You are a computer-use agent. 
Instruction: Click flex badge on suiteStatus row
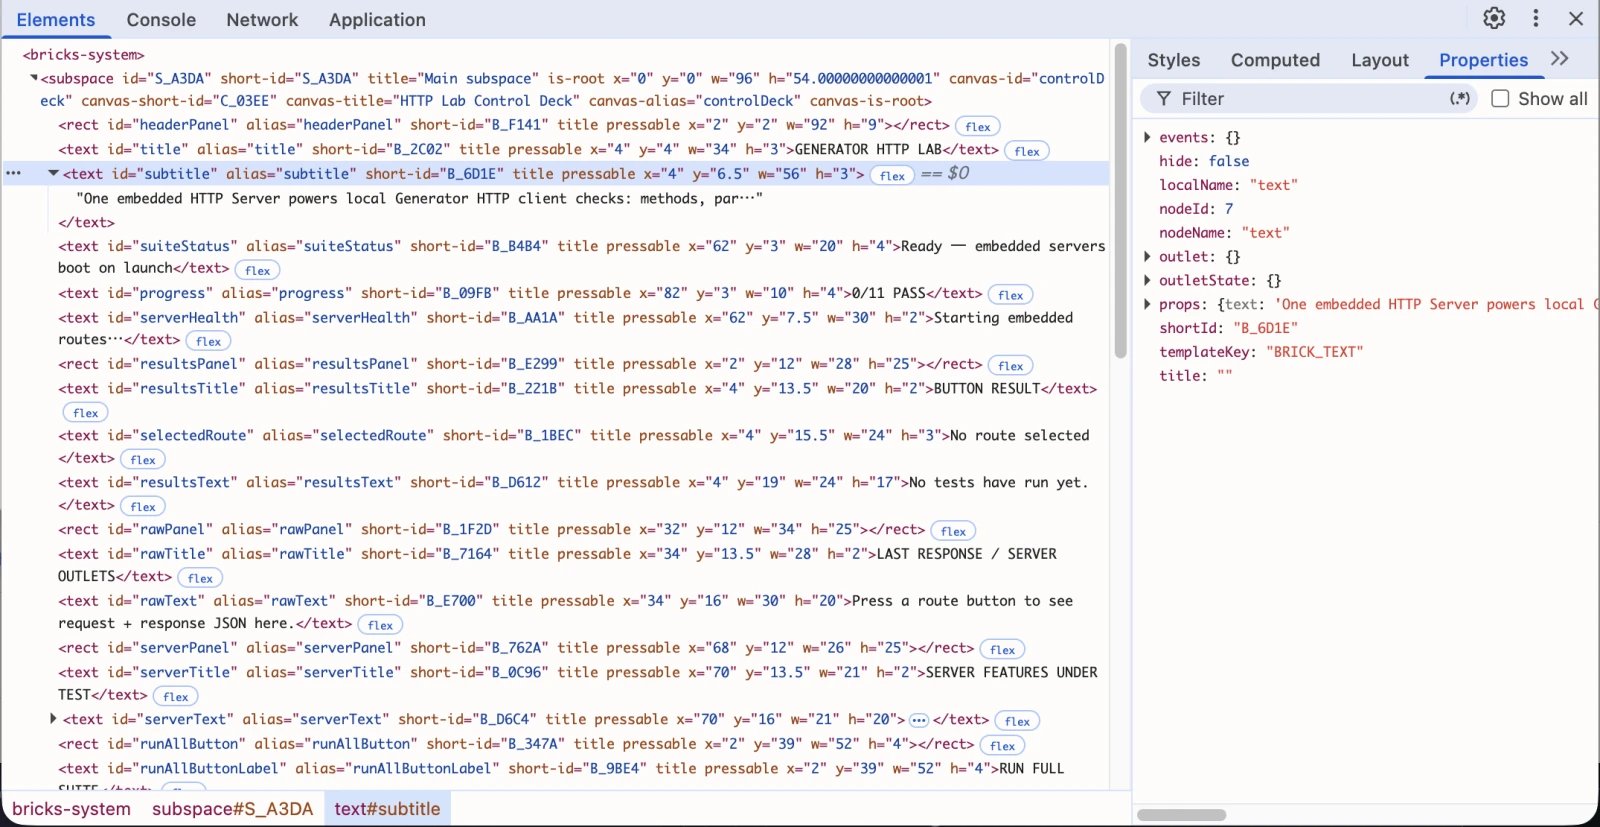coord(258,270)
